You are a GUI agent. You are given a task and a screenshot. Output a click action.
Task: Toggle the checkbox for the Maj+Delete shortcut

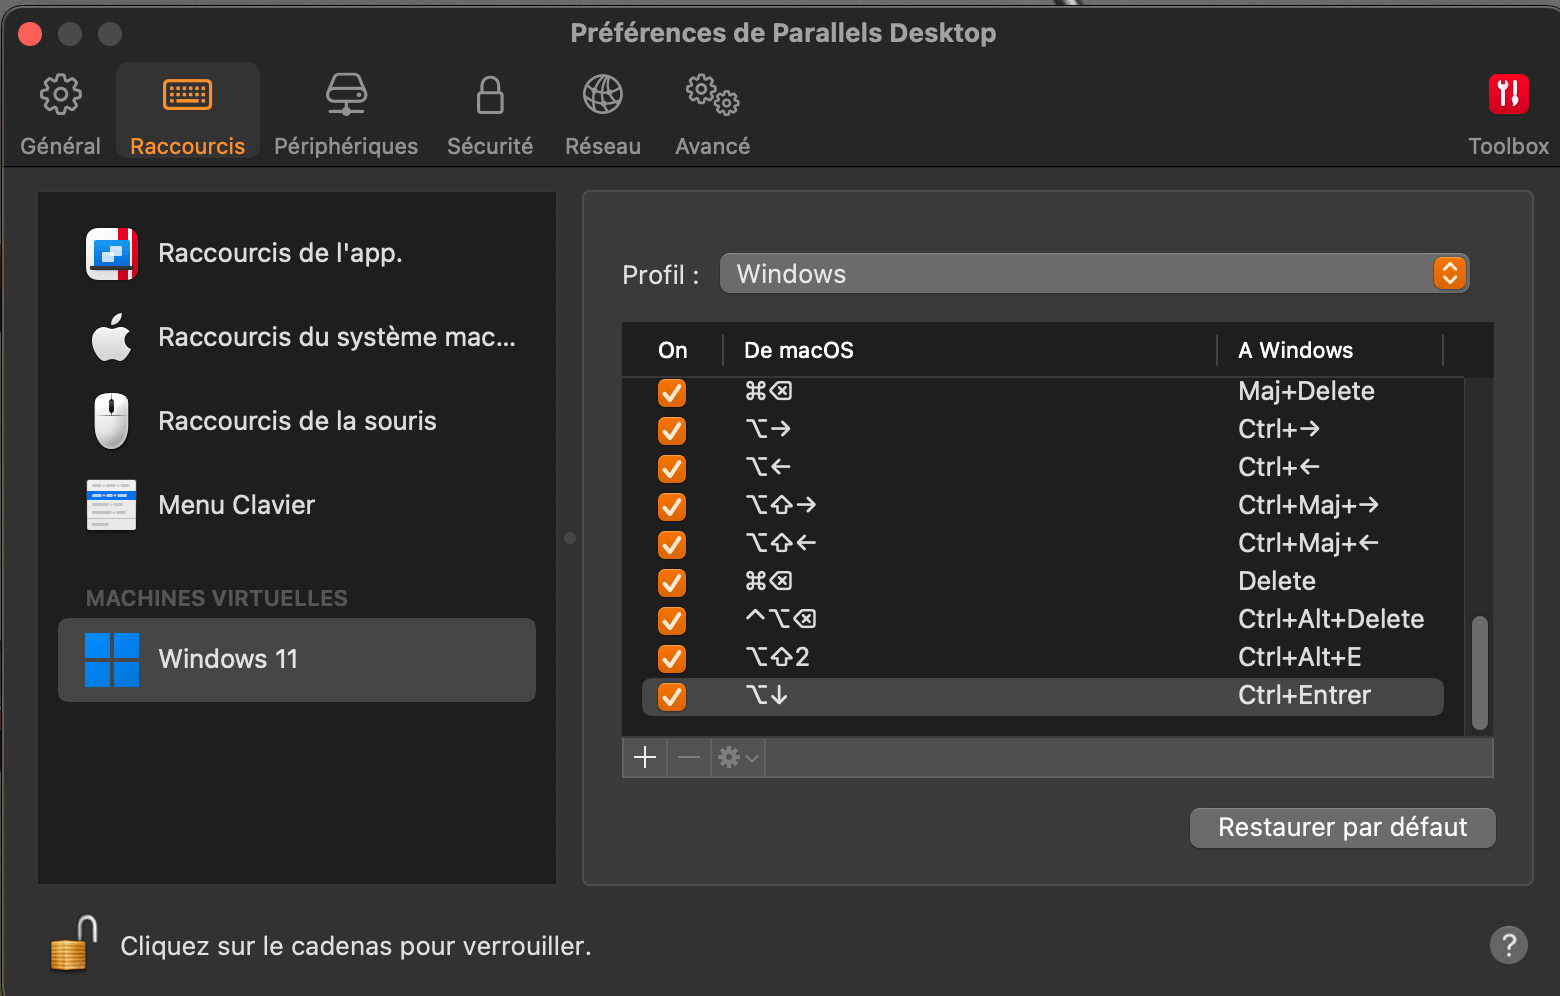tap(672, 392)
